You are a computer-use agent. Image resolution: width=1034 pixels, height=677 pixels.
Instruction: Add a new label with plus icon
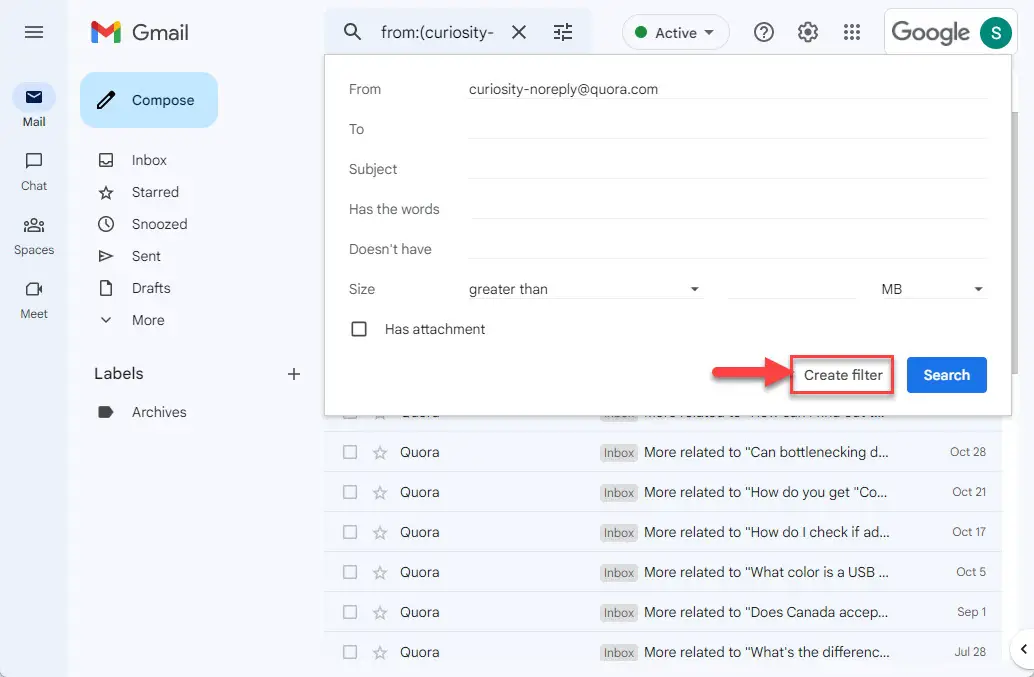coord(293,374)
